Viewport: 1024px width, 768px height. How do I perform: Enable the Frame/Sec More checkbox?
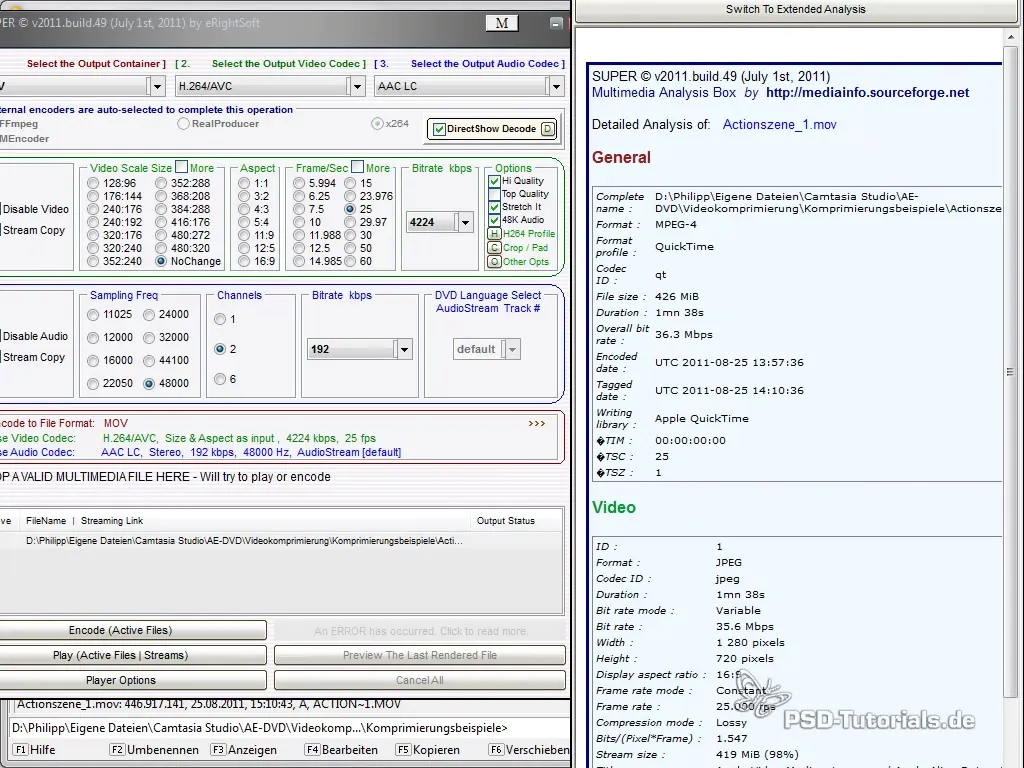357,167
